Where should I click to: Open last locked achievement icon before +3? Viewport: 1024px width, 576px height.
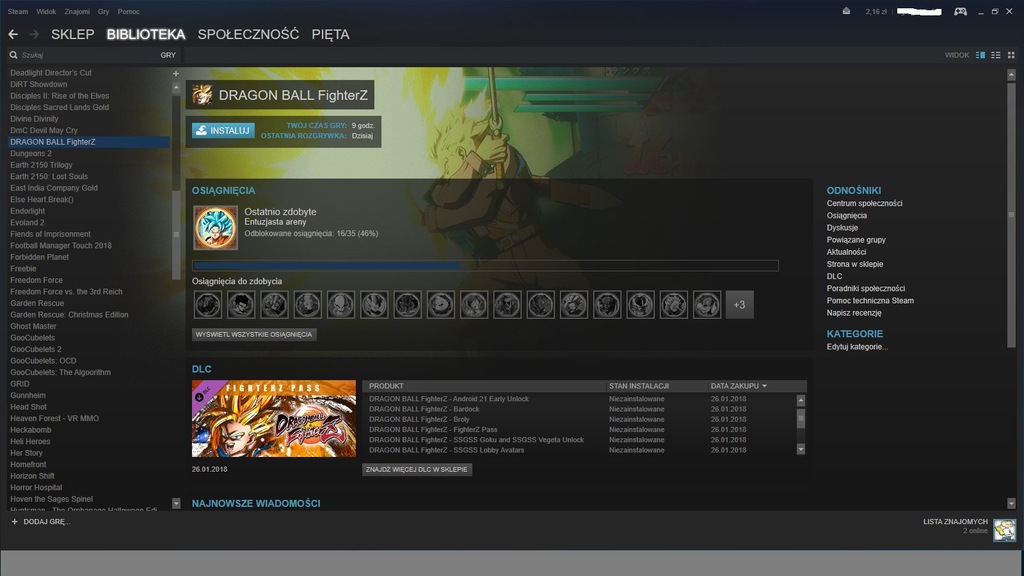tap(707, 305)
